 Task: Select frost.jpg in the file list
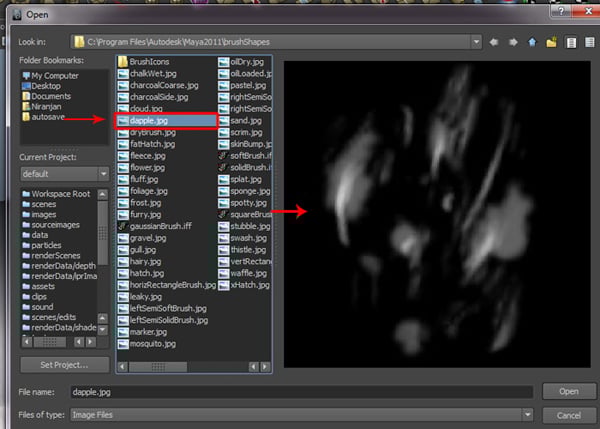[139, 203]
